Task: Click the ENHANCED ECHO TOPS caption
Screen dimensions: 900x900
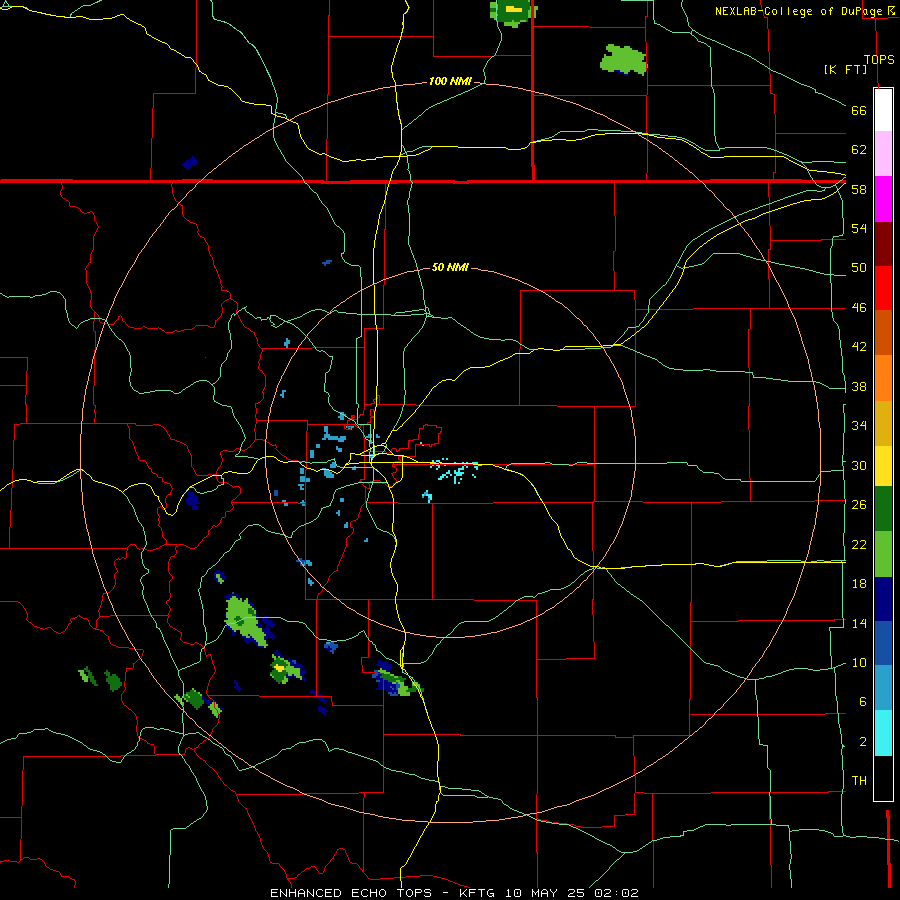Action: (x=354, y=893)
